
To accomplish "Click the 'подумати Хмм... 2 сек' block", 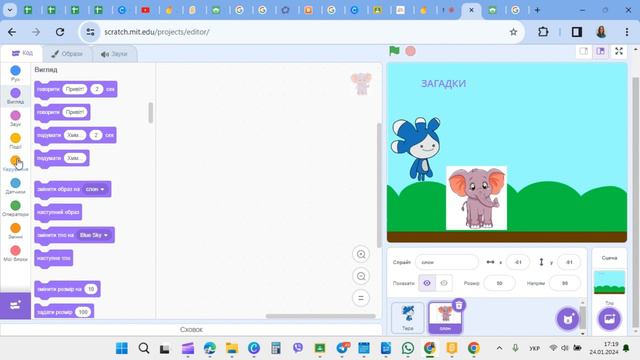I will click(76, 135).
